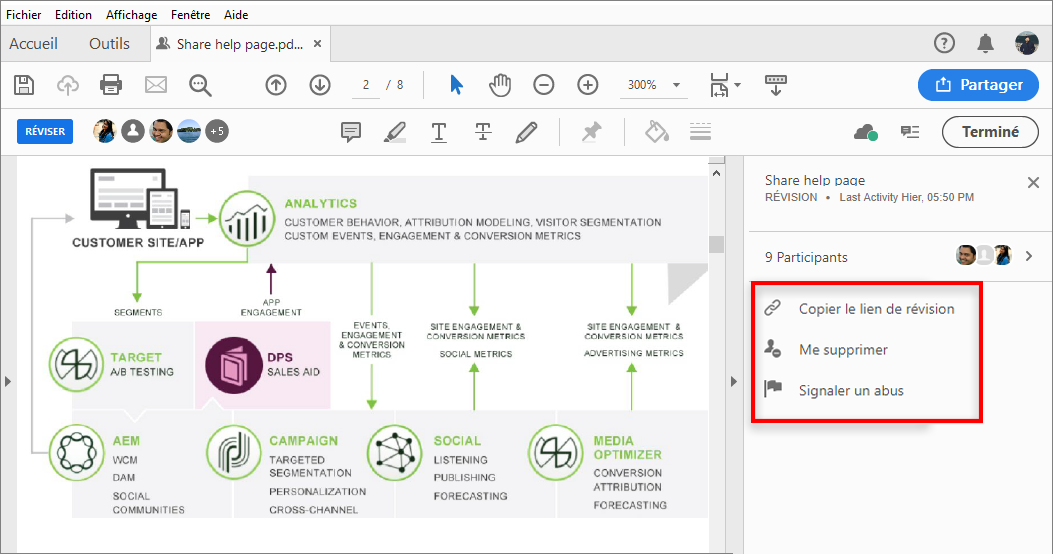Image resolution: width=1053 pixels, height=554 pixels.
Task: Toggle the comments list panel icon
Action: (x=910, y=132)
